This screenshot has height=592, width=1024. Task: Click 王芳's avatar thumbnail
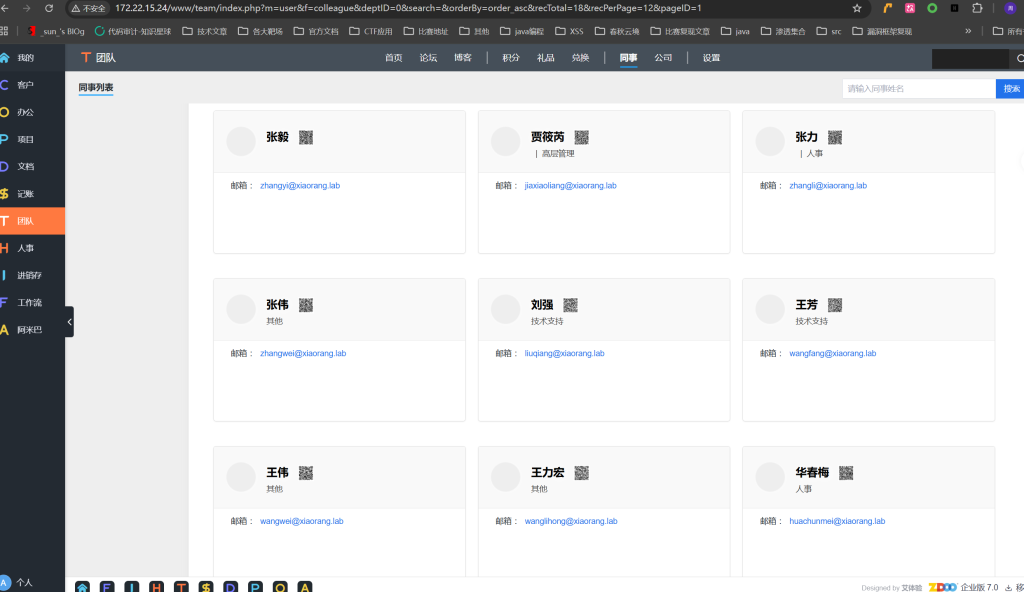pos(770,309)
